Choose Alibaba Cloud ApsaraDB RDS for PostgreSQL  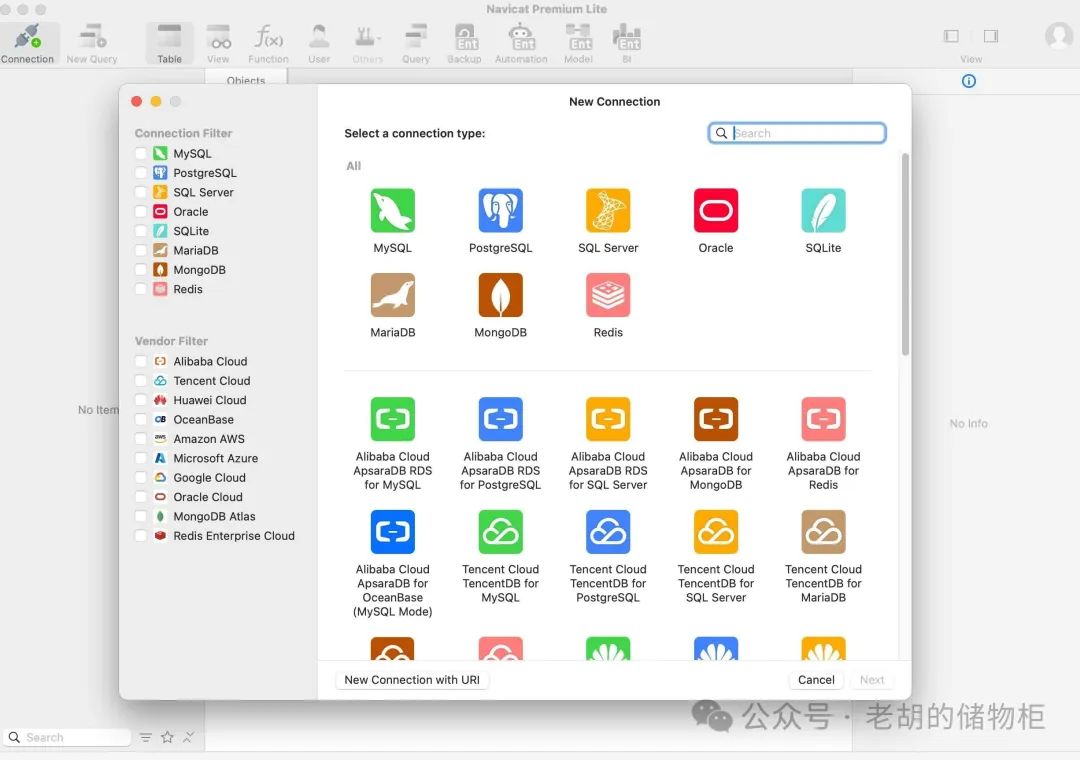click(501, 419)
